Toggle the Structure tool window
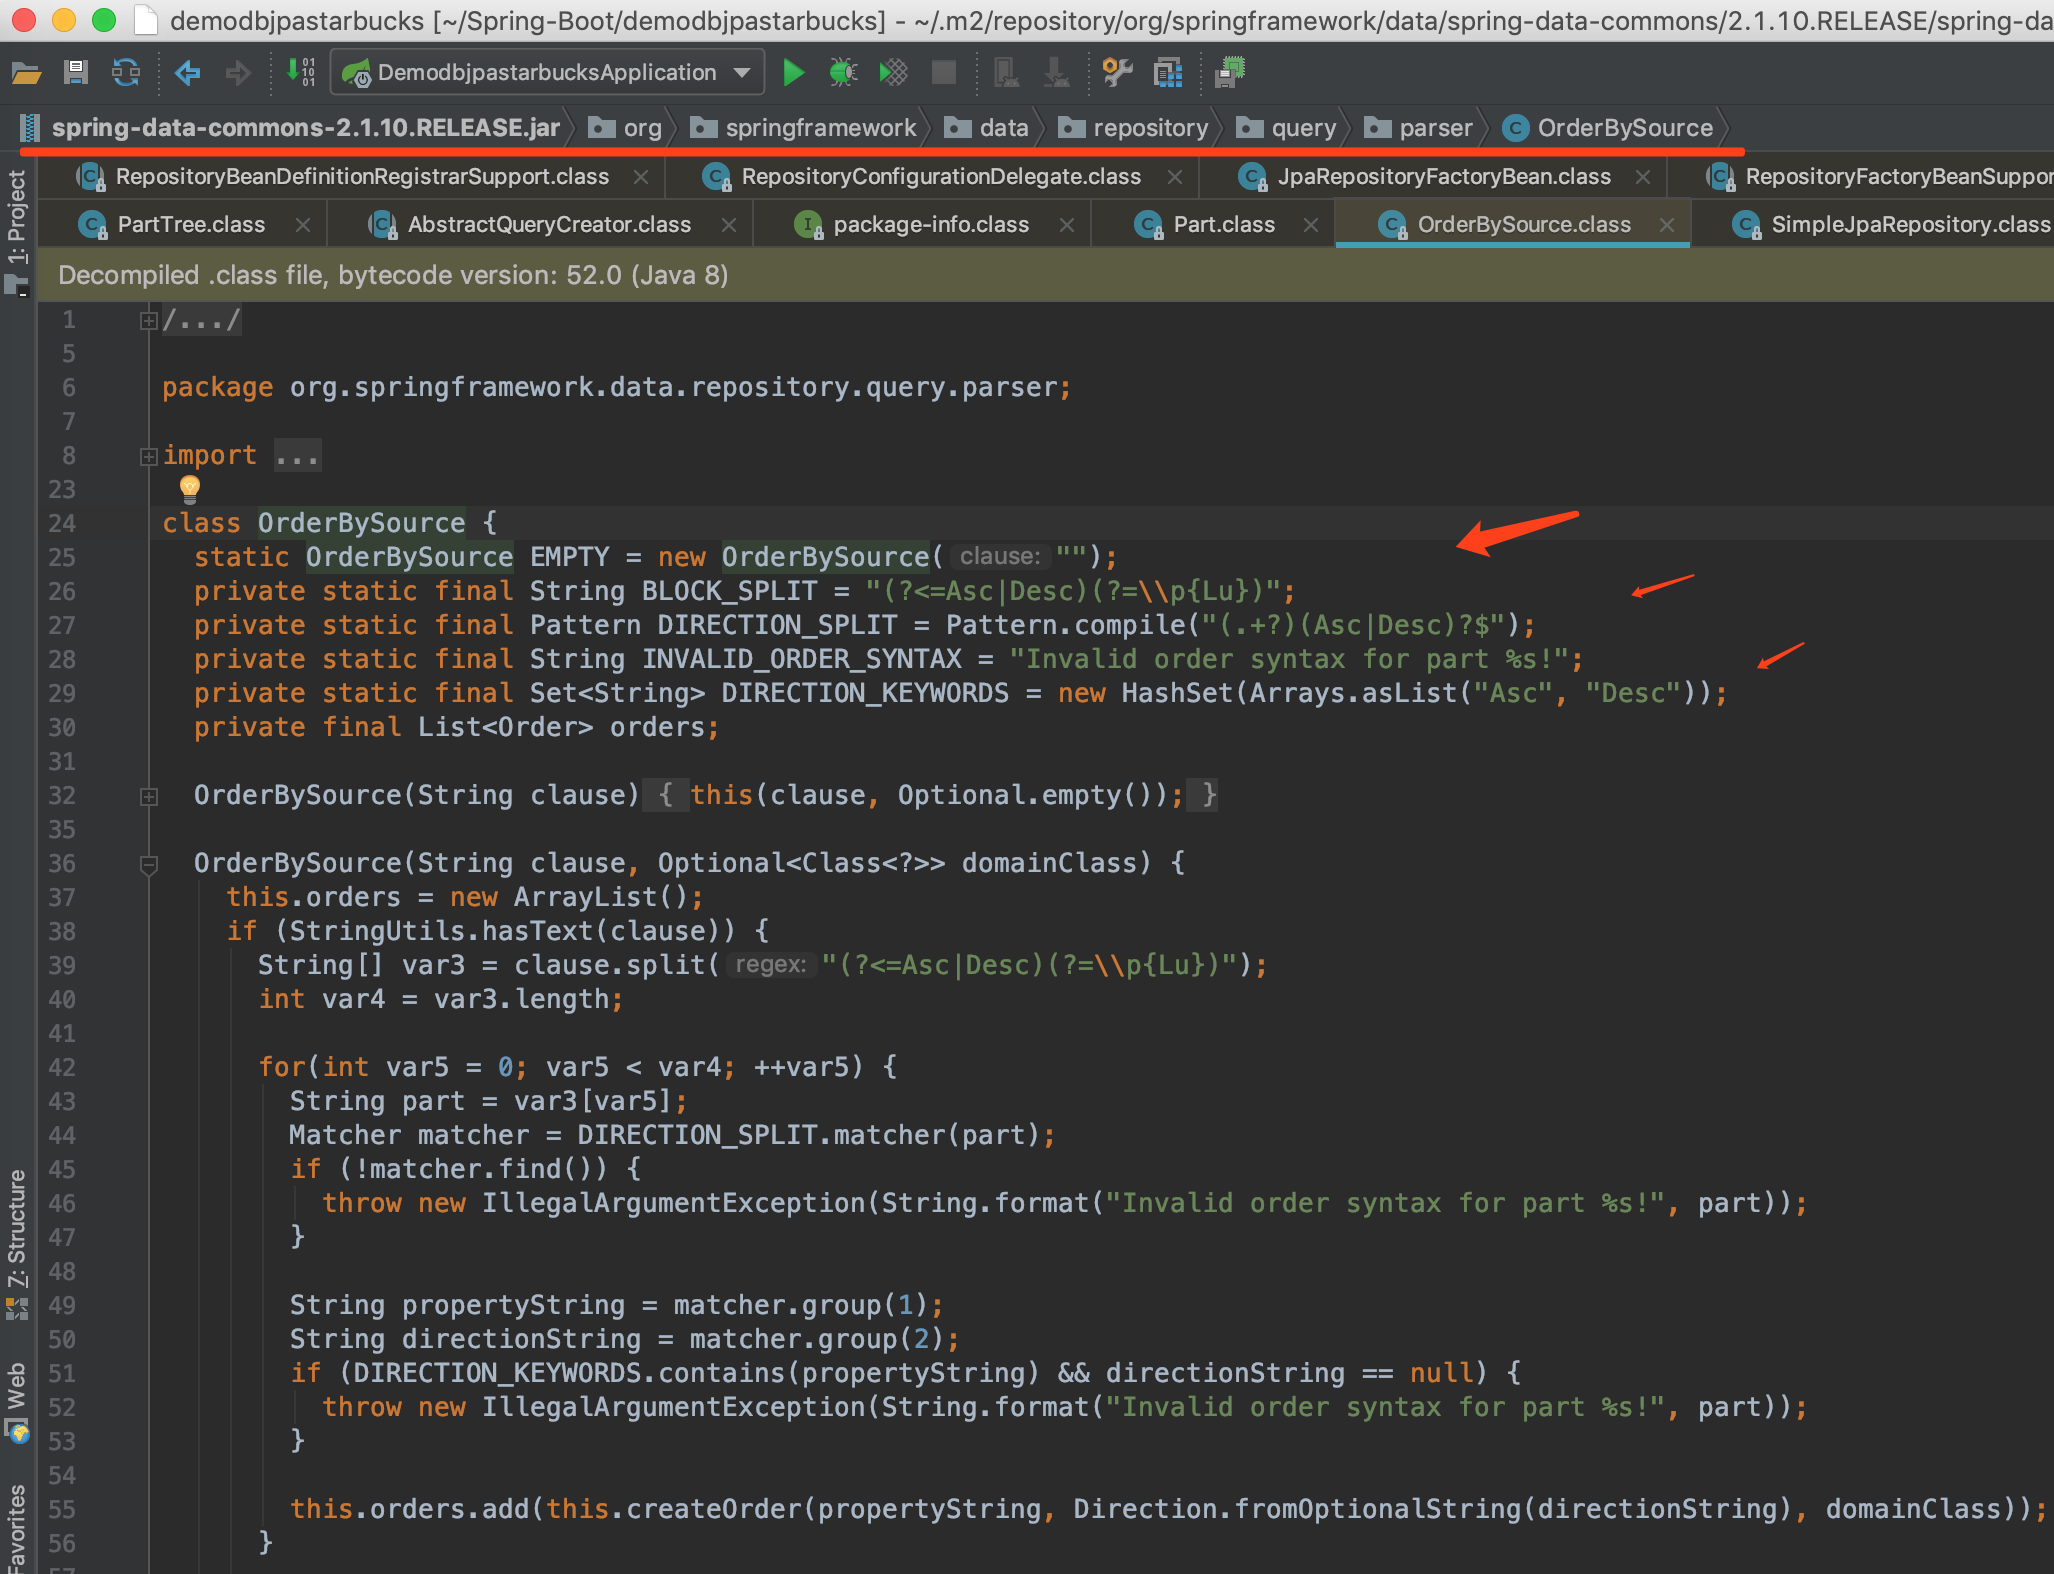 point(17,1244)
